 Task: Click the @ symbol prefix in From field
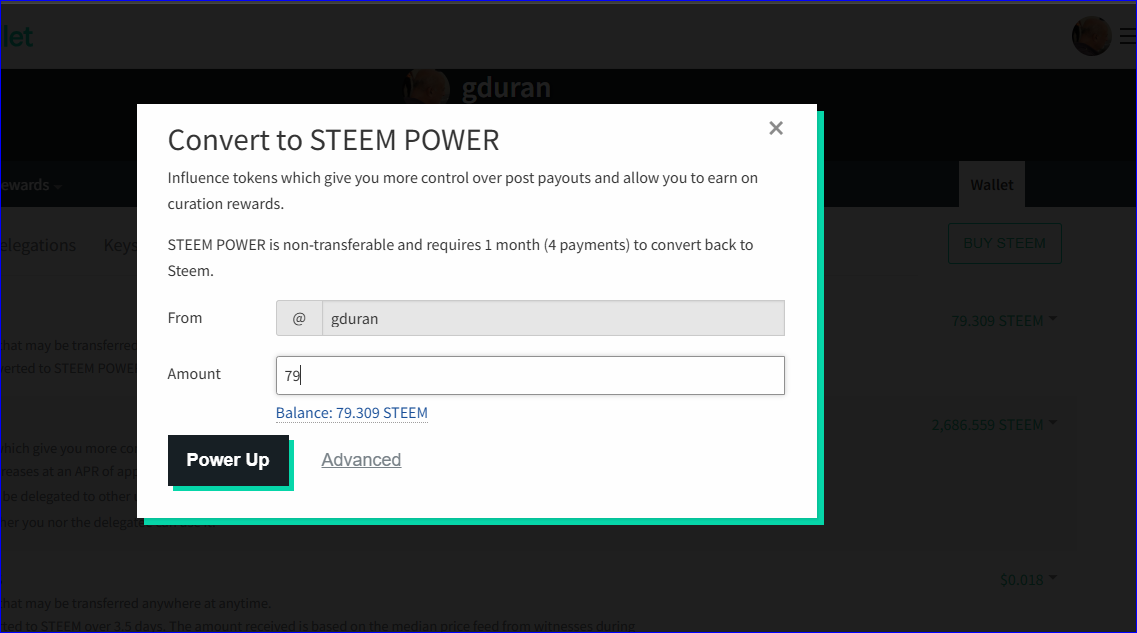click(299, 318)
